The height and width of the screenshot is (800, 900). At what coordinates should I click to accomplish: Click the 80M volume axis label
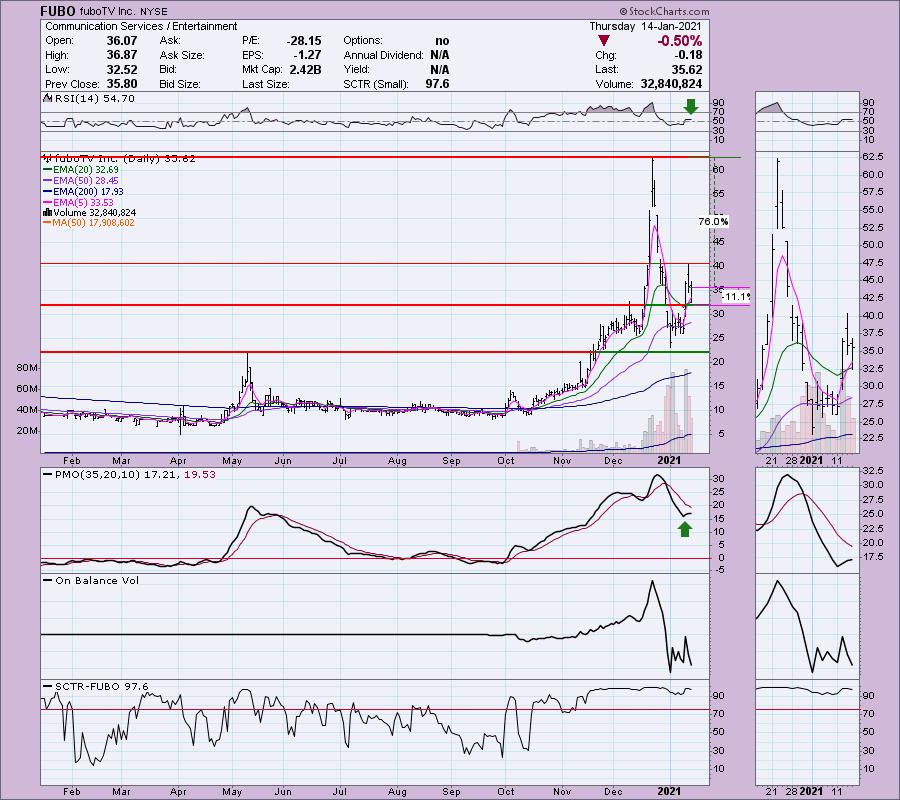tap(27, 367)
